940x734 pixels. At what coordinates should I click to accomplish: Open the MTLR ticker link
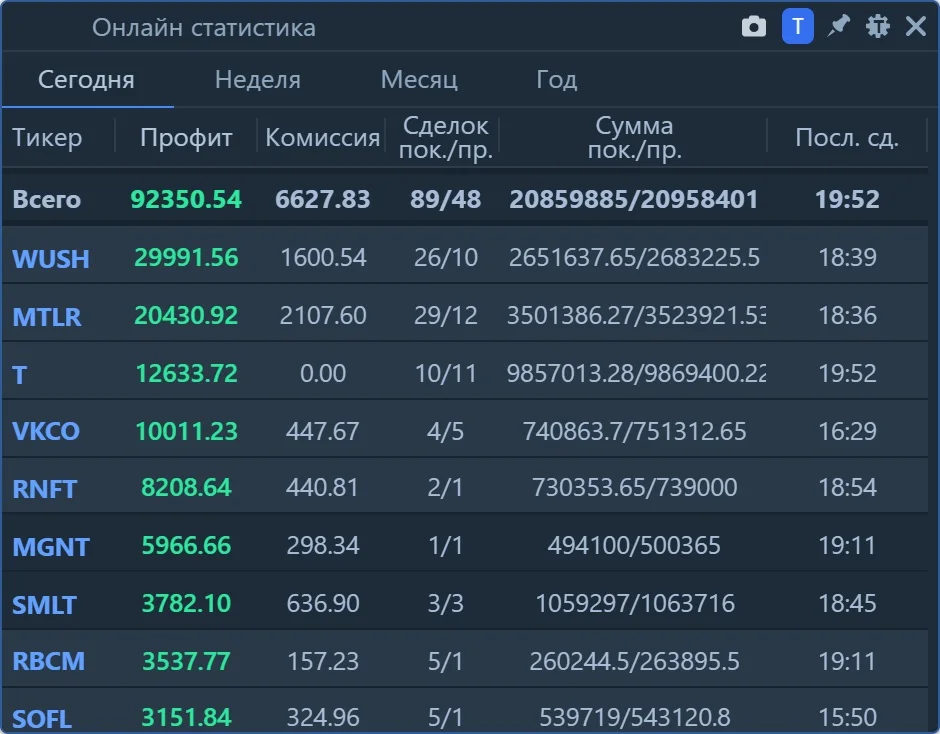[x=47, y=317]
